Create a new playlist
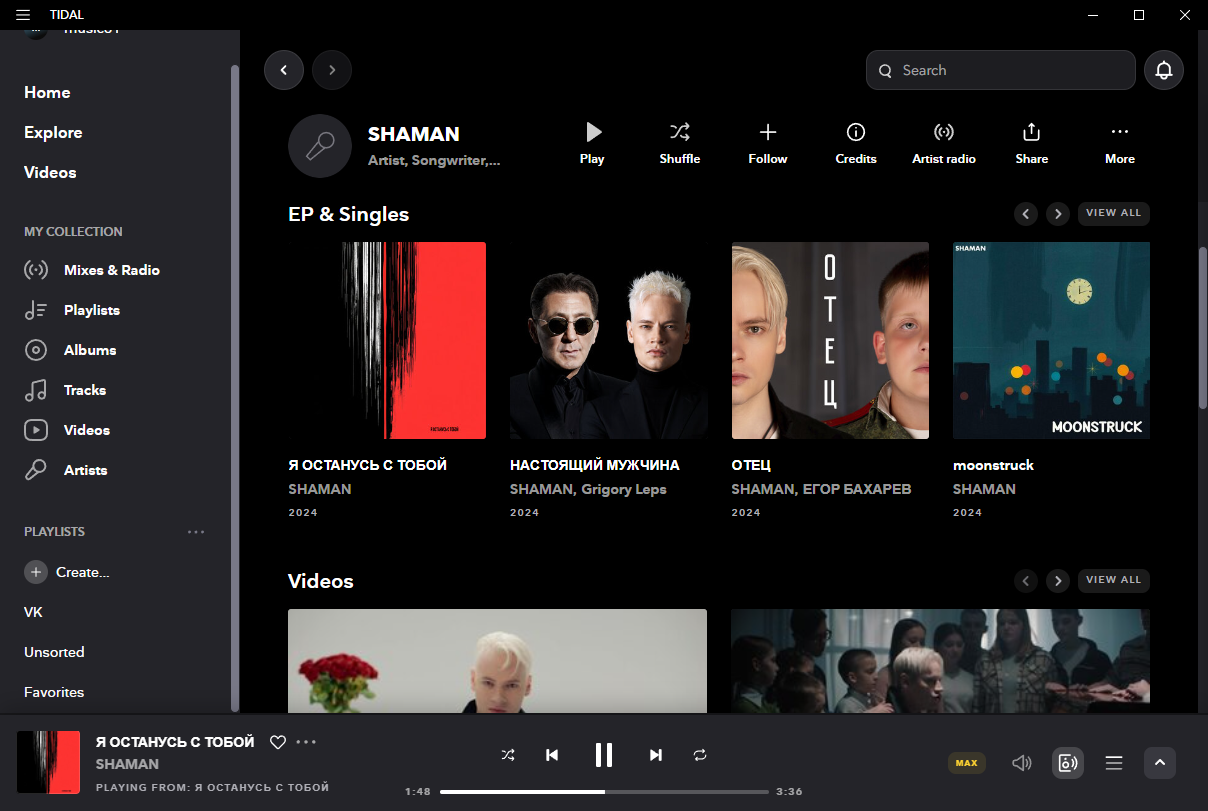Screen dimensions: 1208x811 (x=67, y=572)
